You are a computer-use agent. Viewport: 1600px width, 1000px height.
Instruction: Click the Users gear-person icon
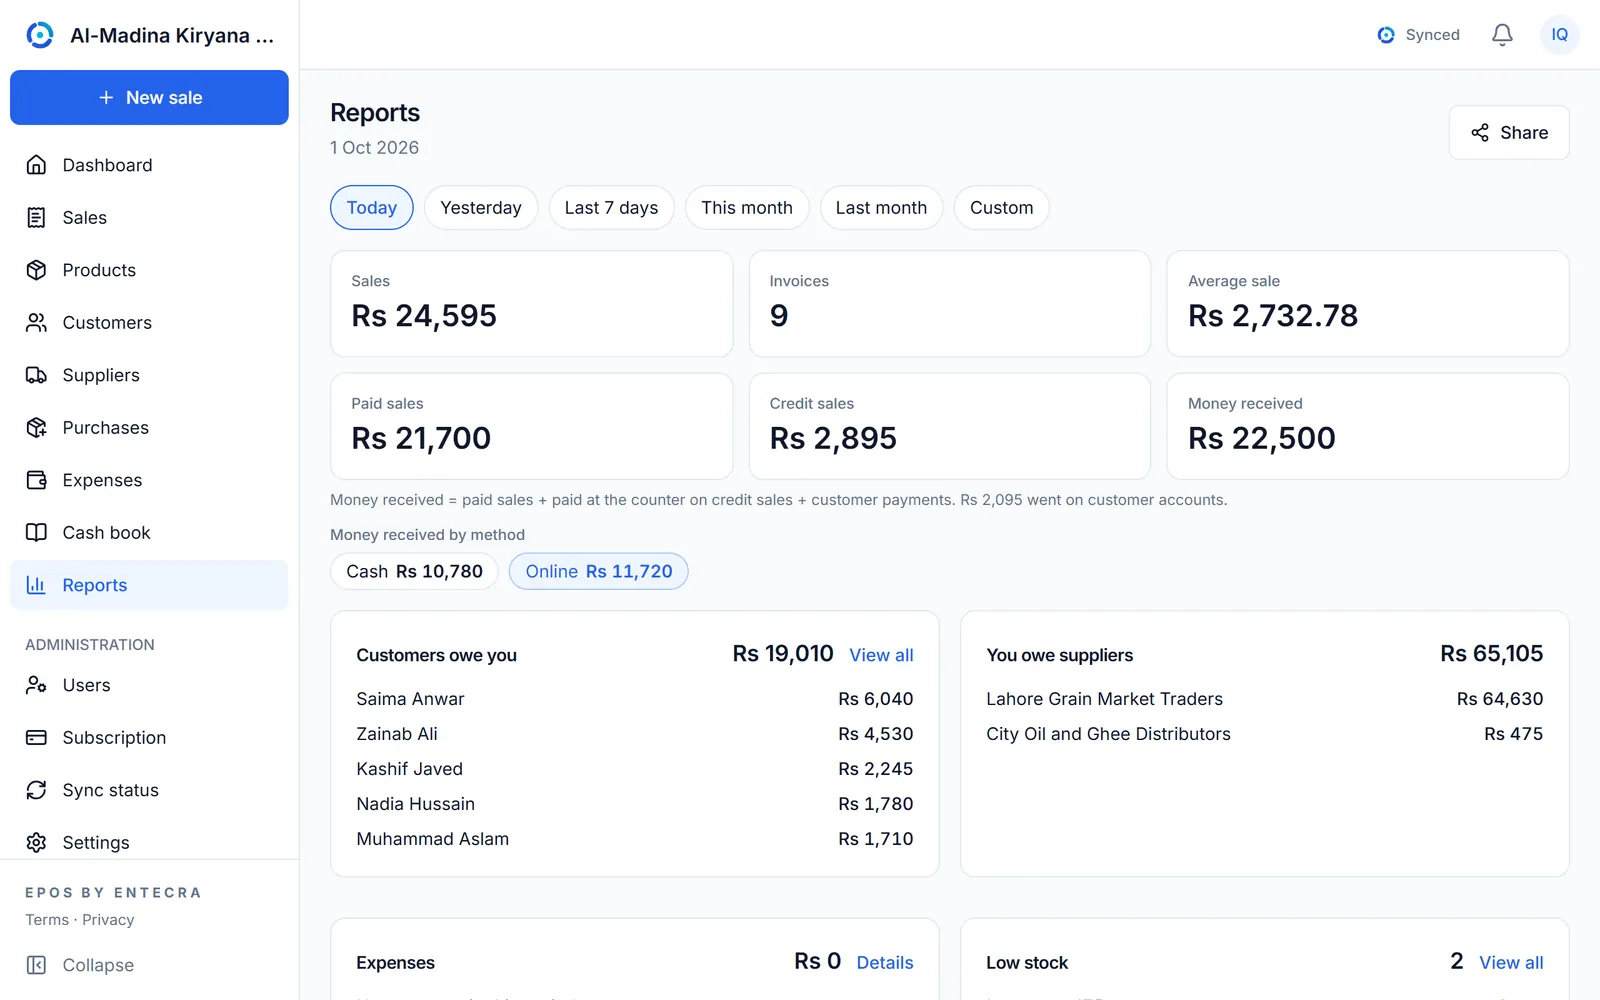(x=36, y=685)
